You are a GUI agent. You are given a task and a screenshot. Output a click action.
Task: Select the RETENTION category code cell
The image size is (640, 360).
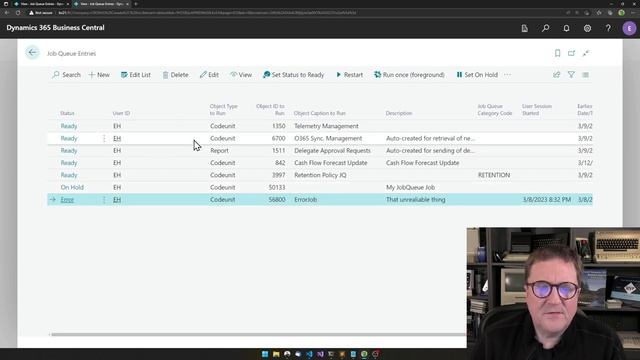pos(494,175)
